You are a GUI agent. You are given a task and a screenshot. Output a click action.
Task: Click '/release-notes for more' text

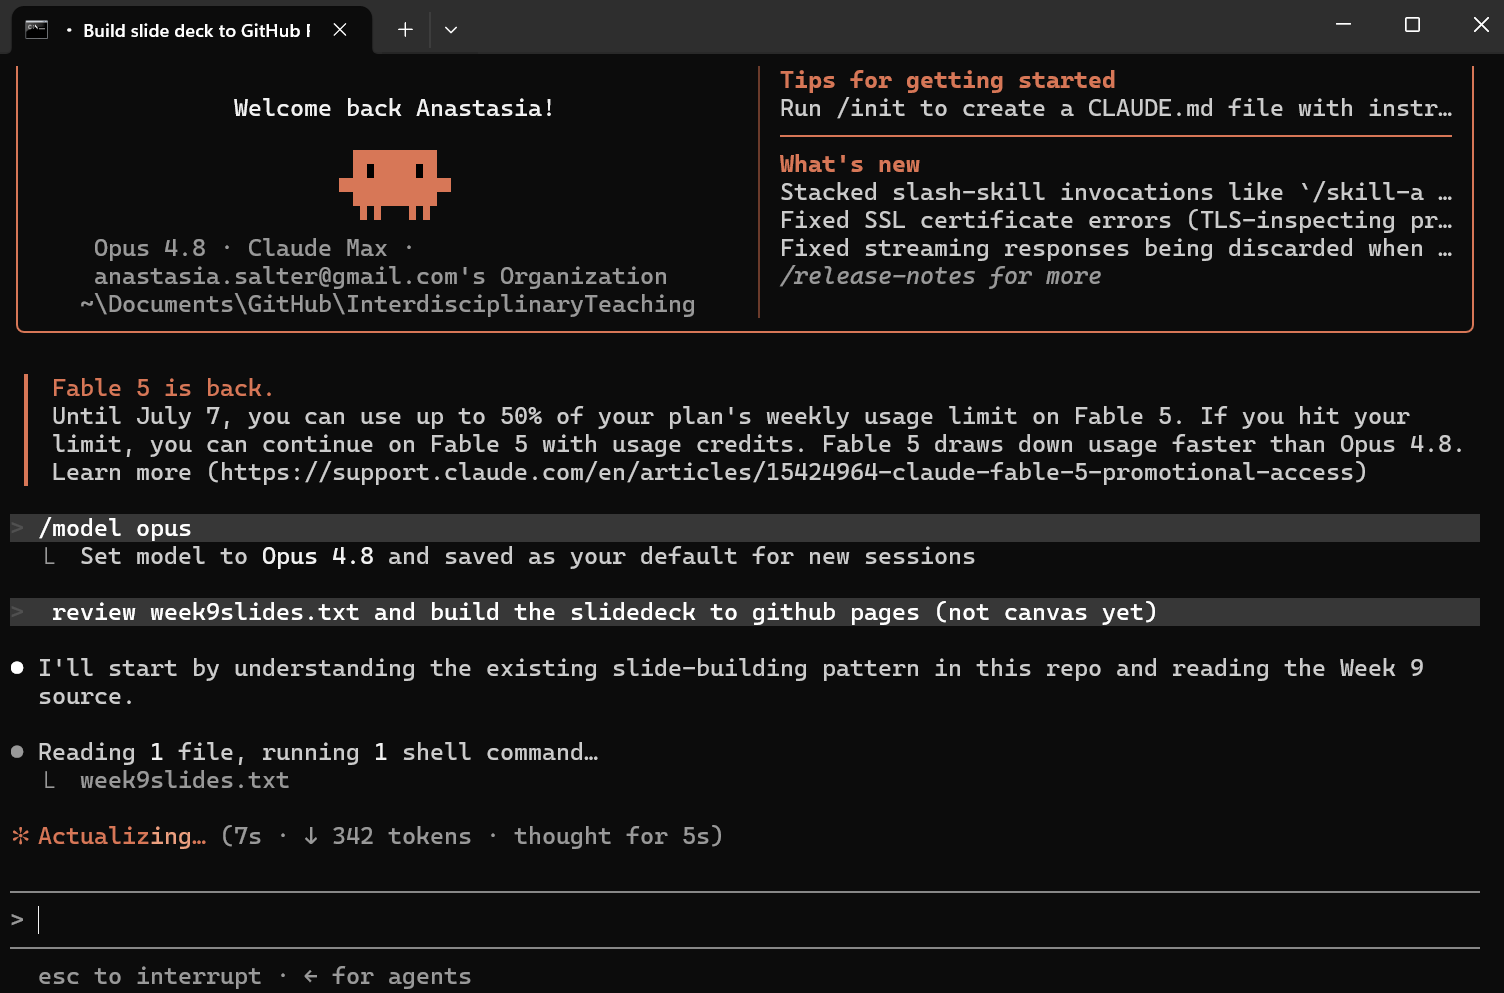tap(941, 276)
